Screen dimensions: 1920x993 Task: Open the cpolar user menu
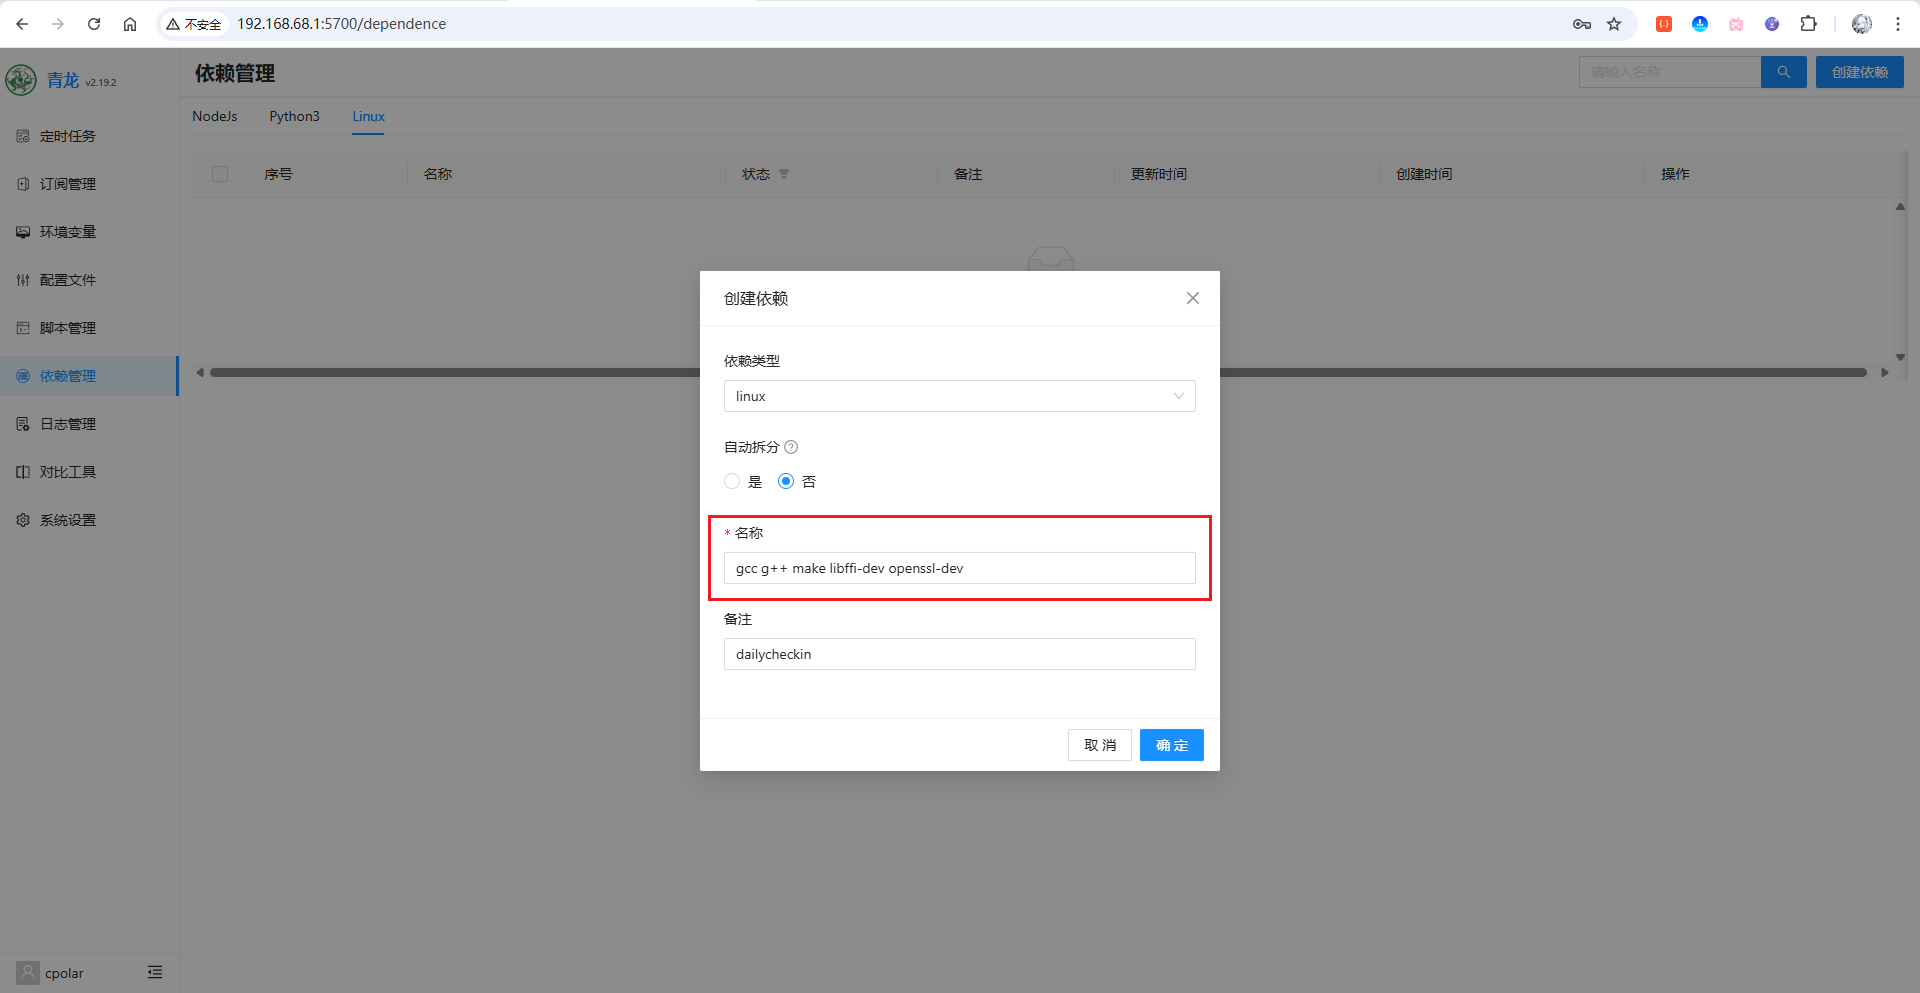point(52,972)
